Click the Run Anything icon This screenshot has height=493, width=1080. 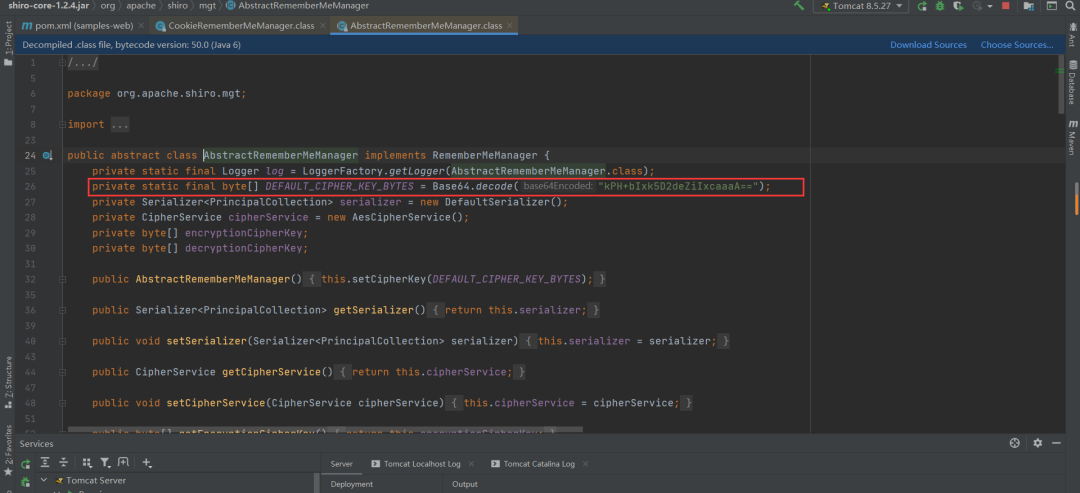(x=1051, y=6)
